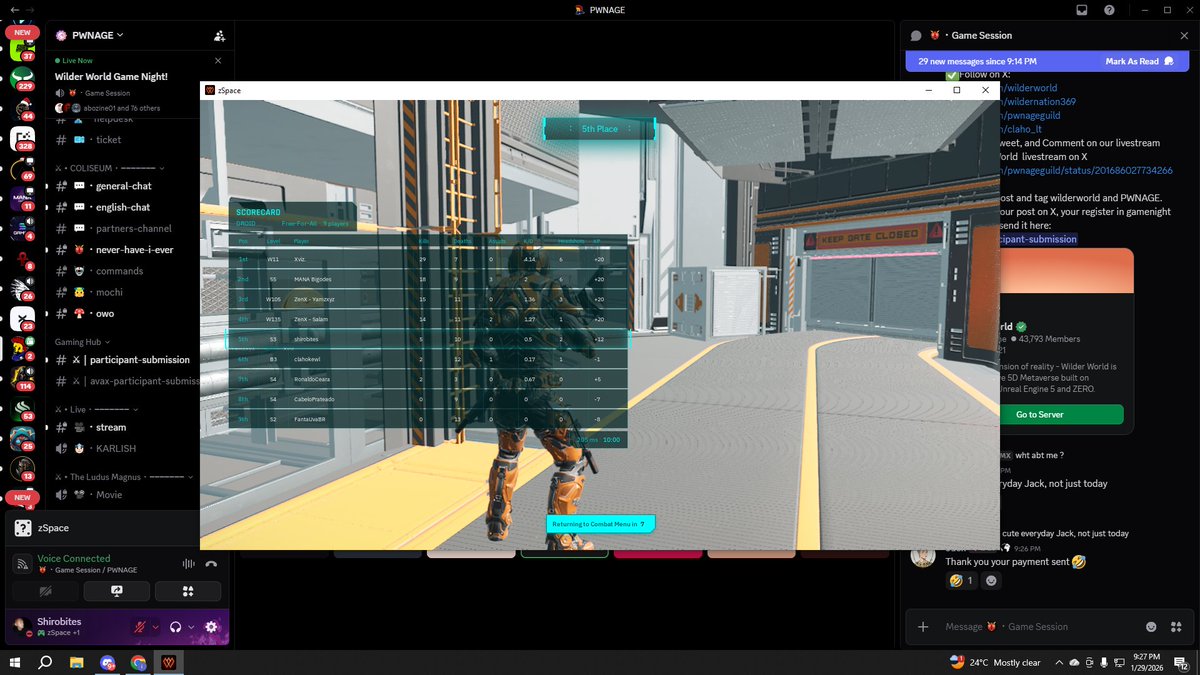Focus the Message Game Session input
Viewport: 1200px width, 675px height.
pos(1040,627)
